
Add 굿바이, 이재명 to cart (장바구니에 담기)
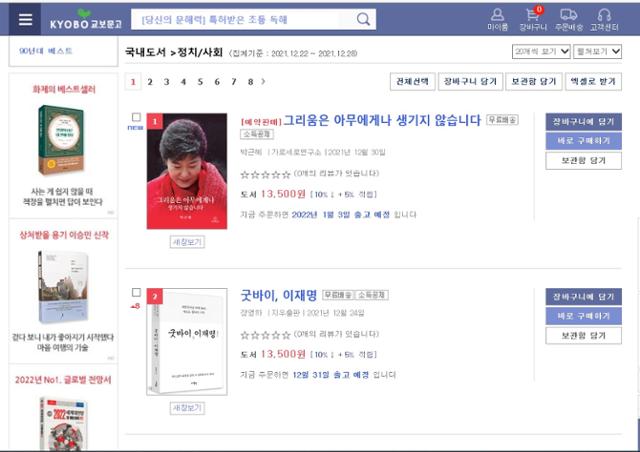(584, 297)
